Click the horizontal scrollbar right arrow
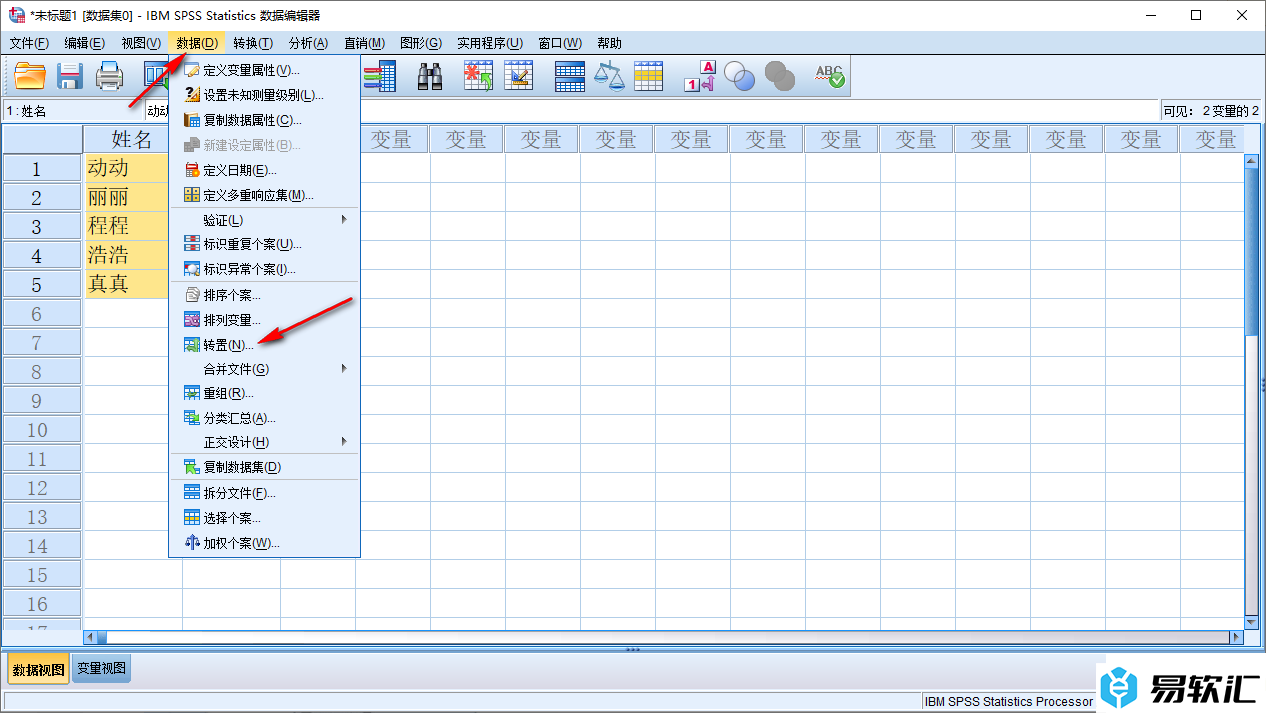Image resolution: width=1266 pixels, height=713 pixels. pos(1236,637)
